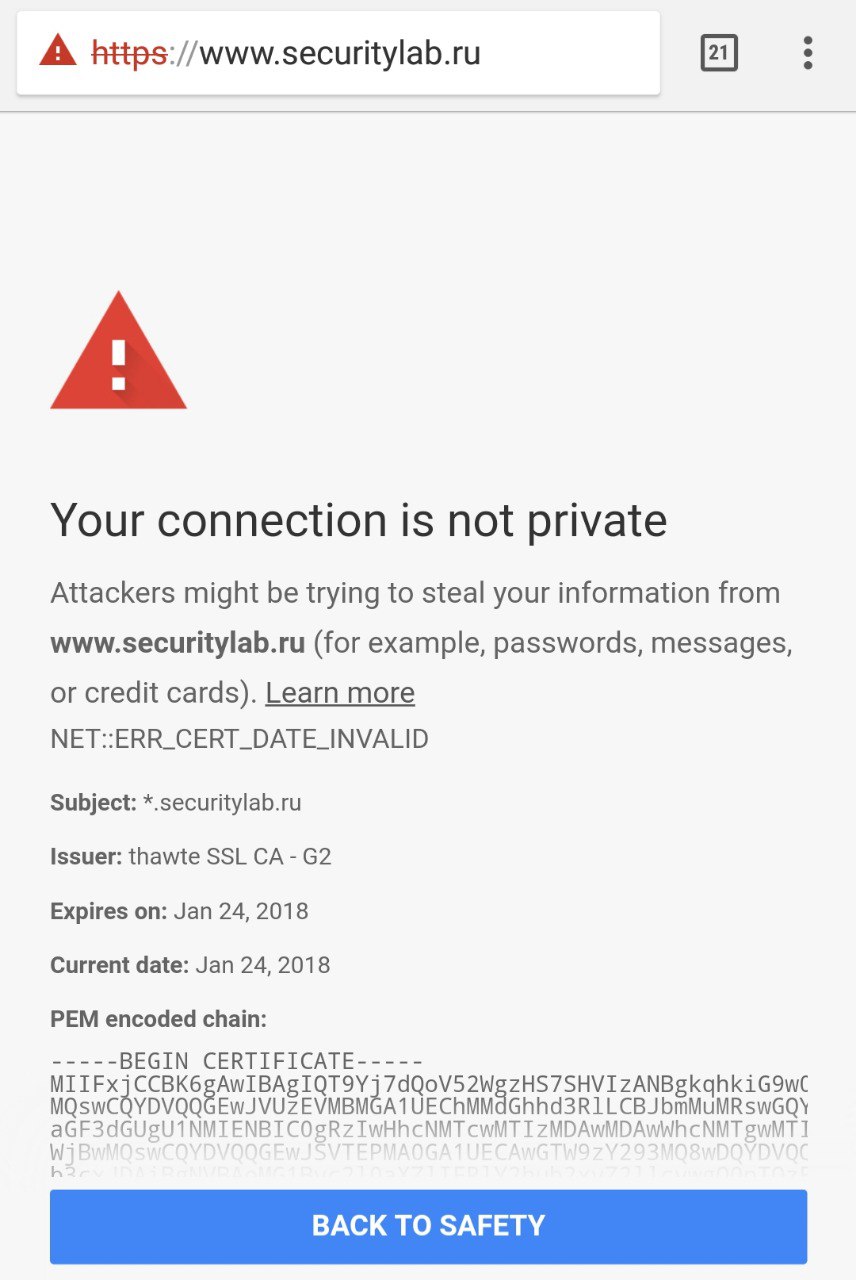Follow the Learn more link
Image resolution: width=856 pixels, height=1280 pixels.
click(340, 693)
